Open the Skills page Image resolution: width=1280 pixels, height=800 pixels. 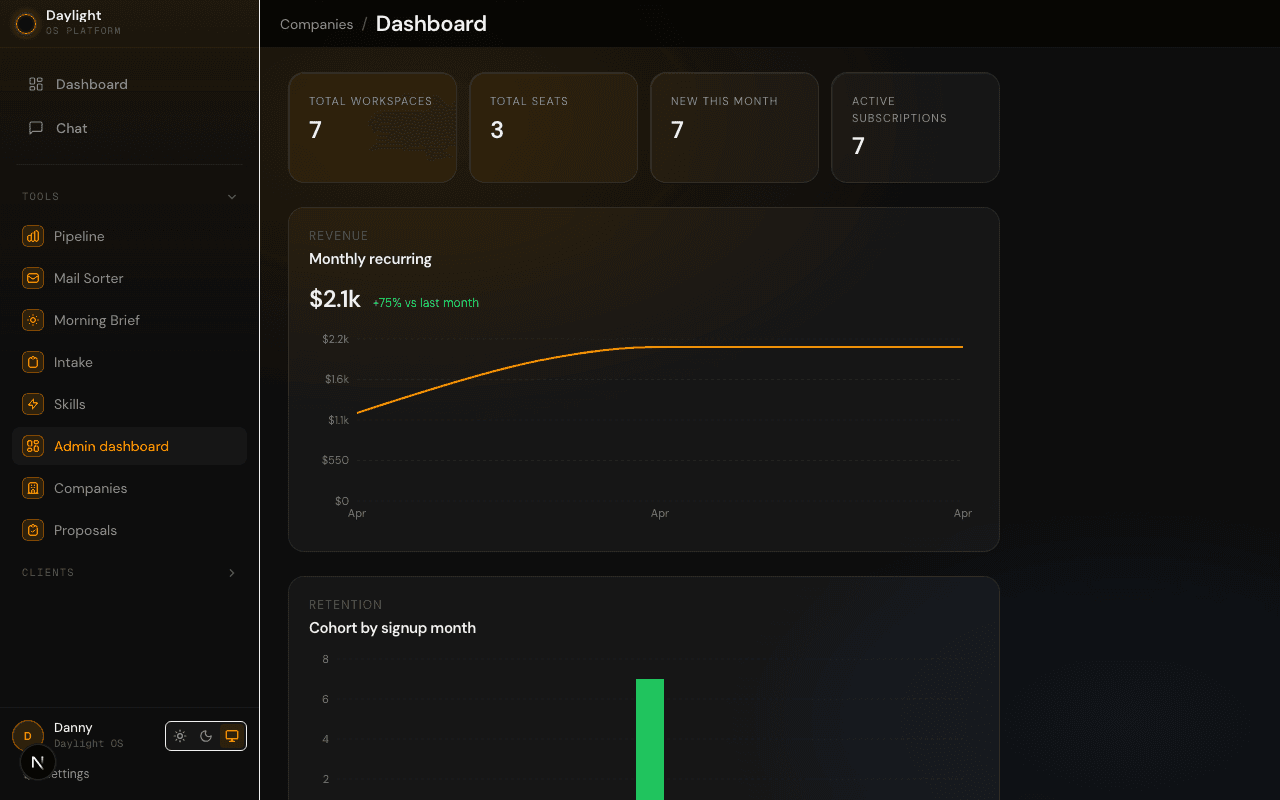tap(130, 404)
